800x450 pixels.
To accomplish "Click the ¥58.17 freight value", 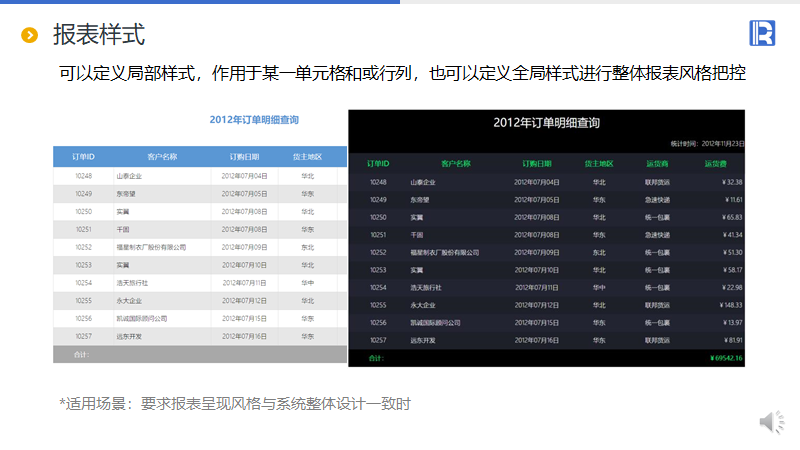I will click(x=732, y=270).
